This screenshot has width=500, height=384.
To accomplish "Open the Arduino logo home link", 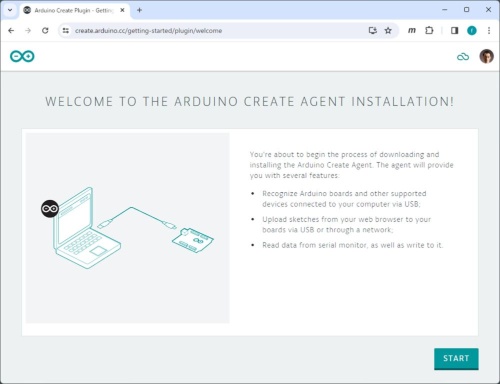I will 22,56.
